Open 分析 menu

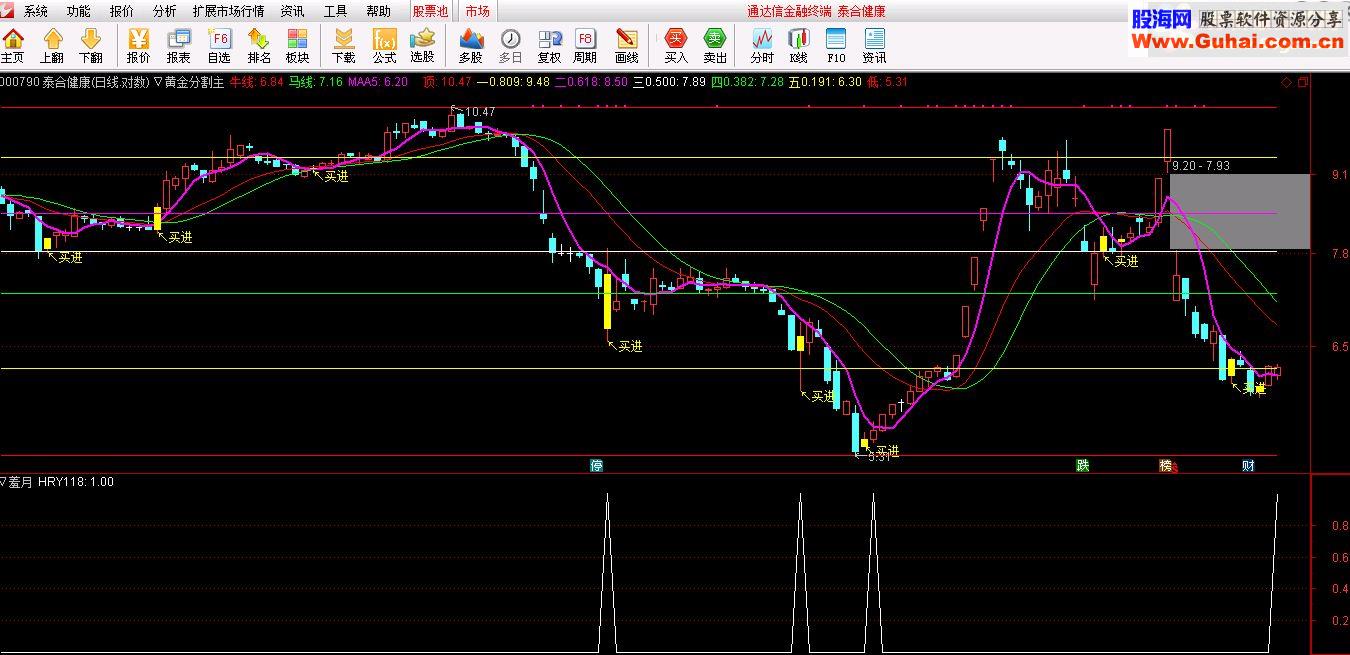[164, 11]
